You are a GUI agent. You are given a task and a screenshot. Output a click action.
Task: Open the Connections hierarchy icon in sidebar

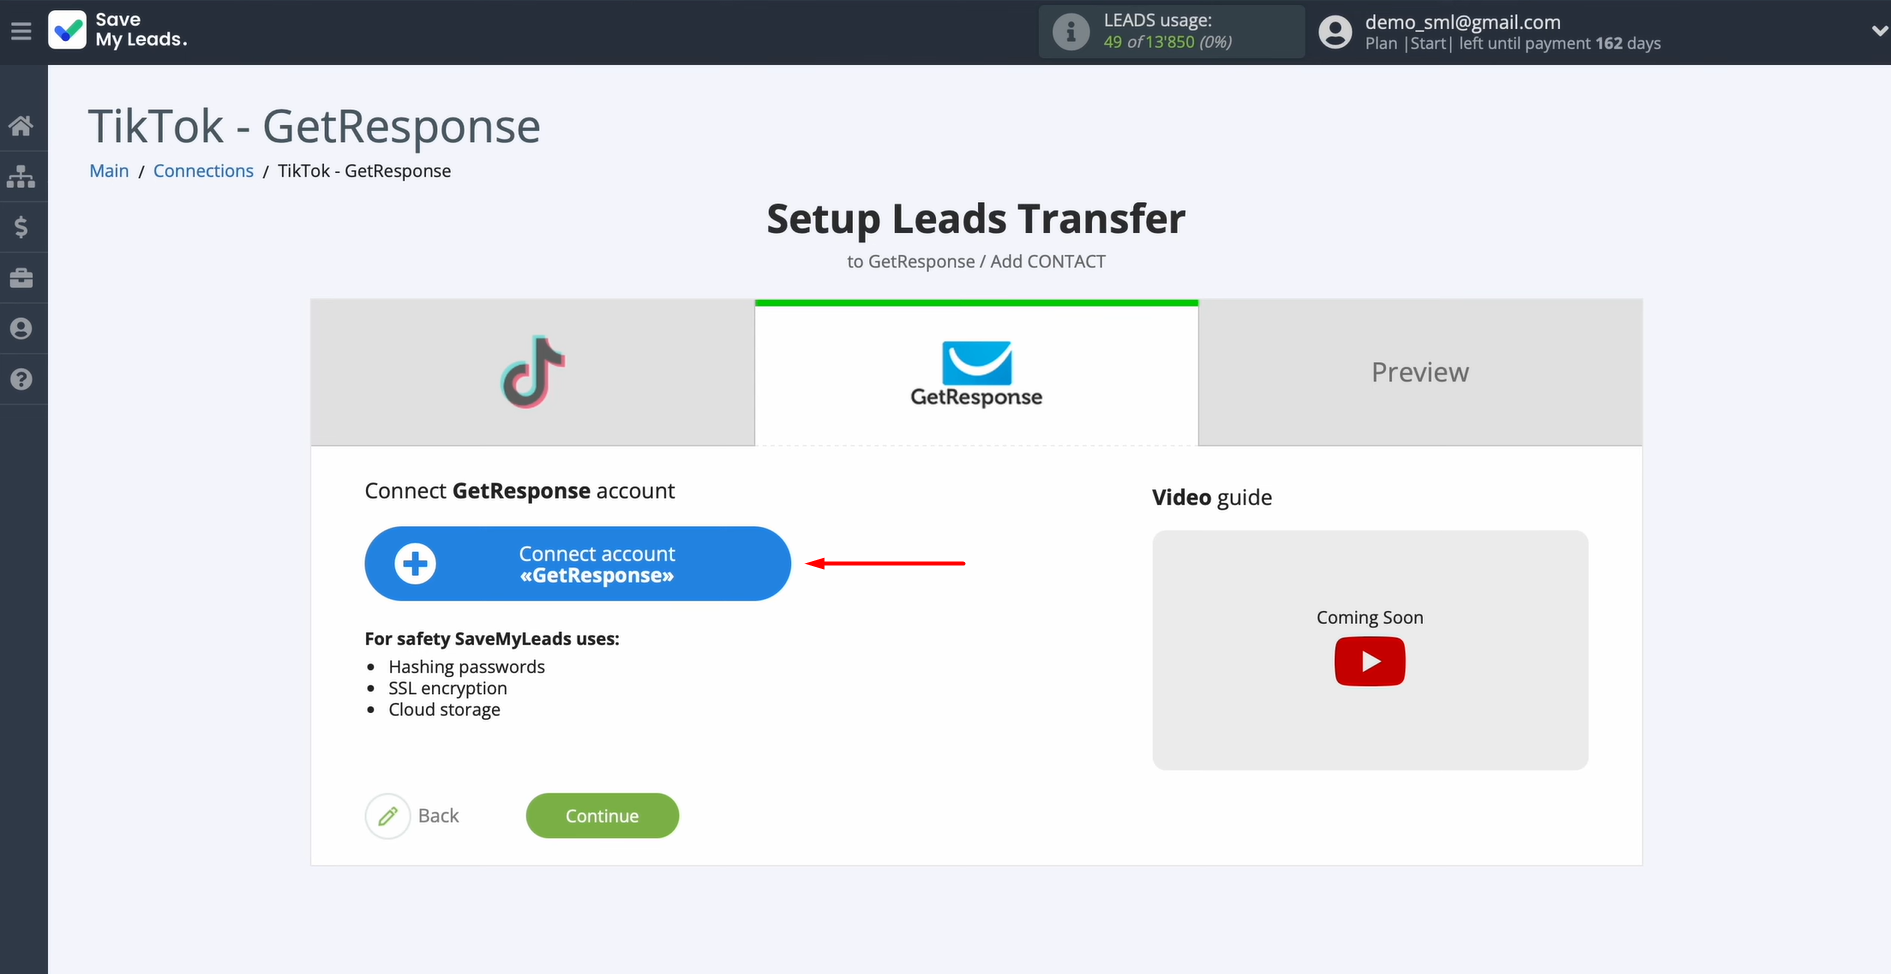click(22, 176)
